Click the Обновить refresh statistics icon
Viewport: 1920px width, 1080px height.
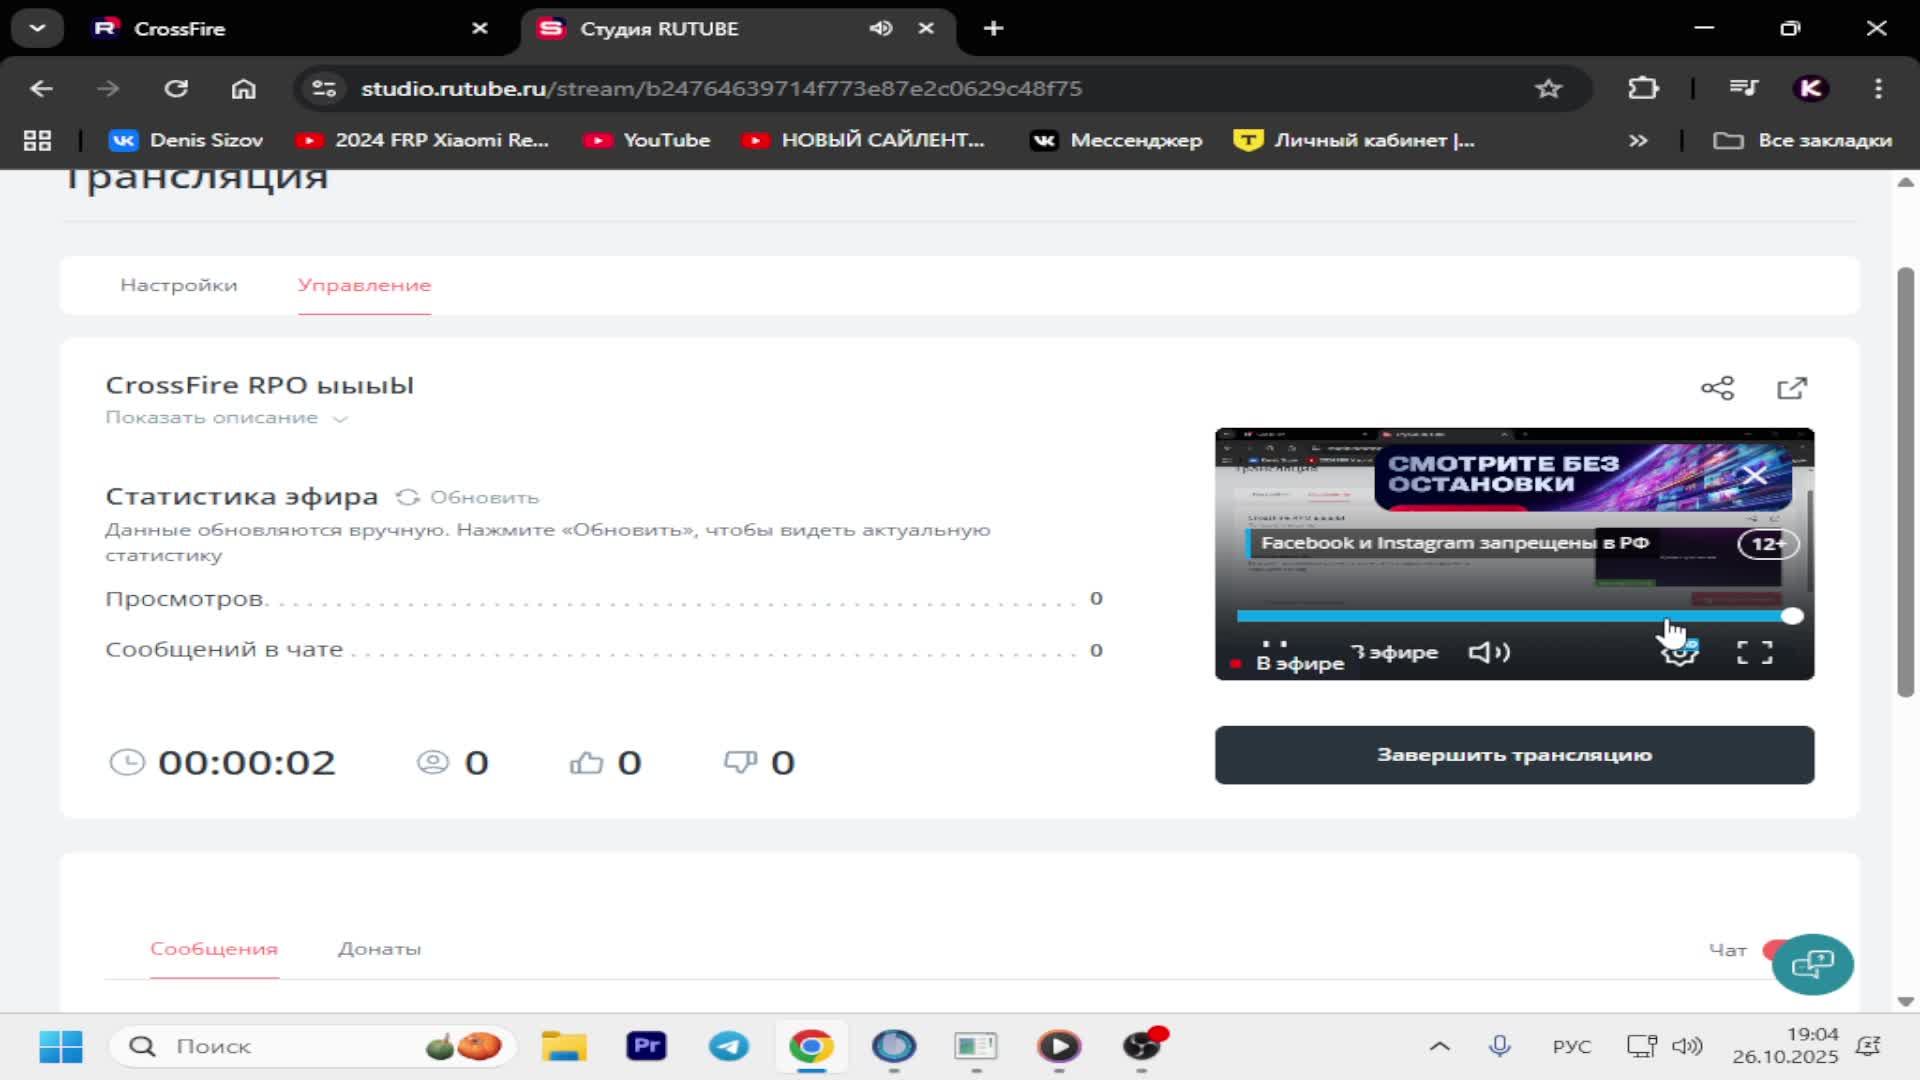pos(407,497)
